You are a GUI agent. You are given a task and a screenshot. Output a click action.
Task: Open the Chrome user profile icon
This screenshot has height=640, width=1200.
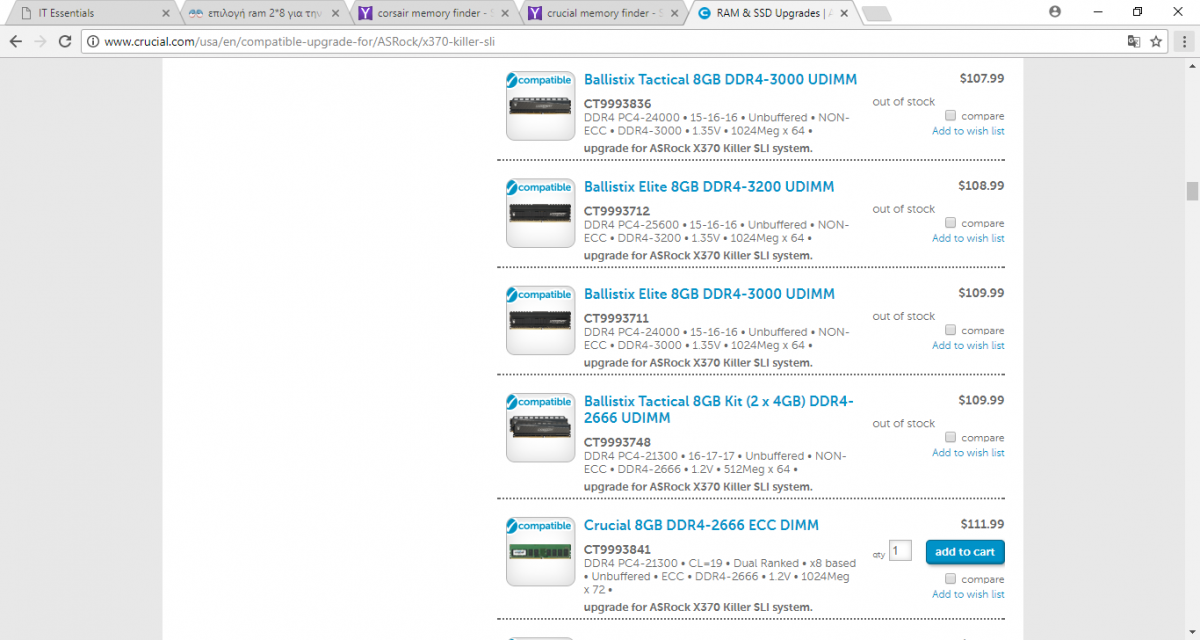click(1055, 12)
